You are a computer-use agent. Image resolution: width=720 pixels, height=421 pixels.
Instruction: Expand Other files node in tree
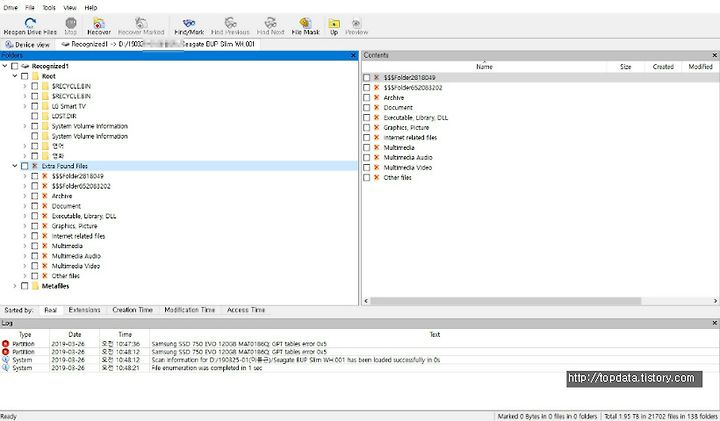point(25,276)
